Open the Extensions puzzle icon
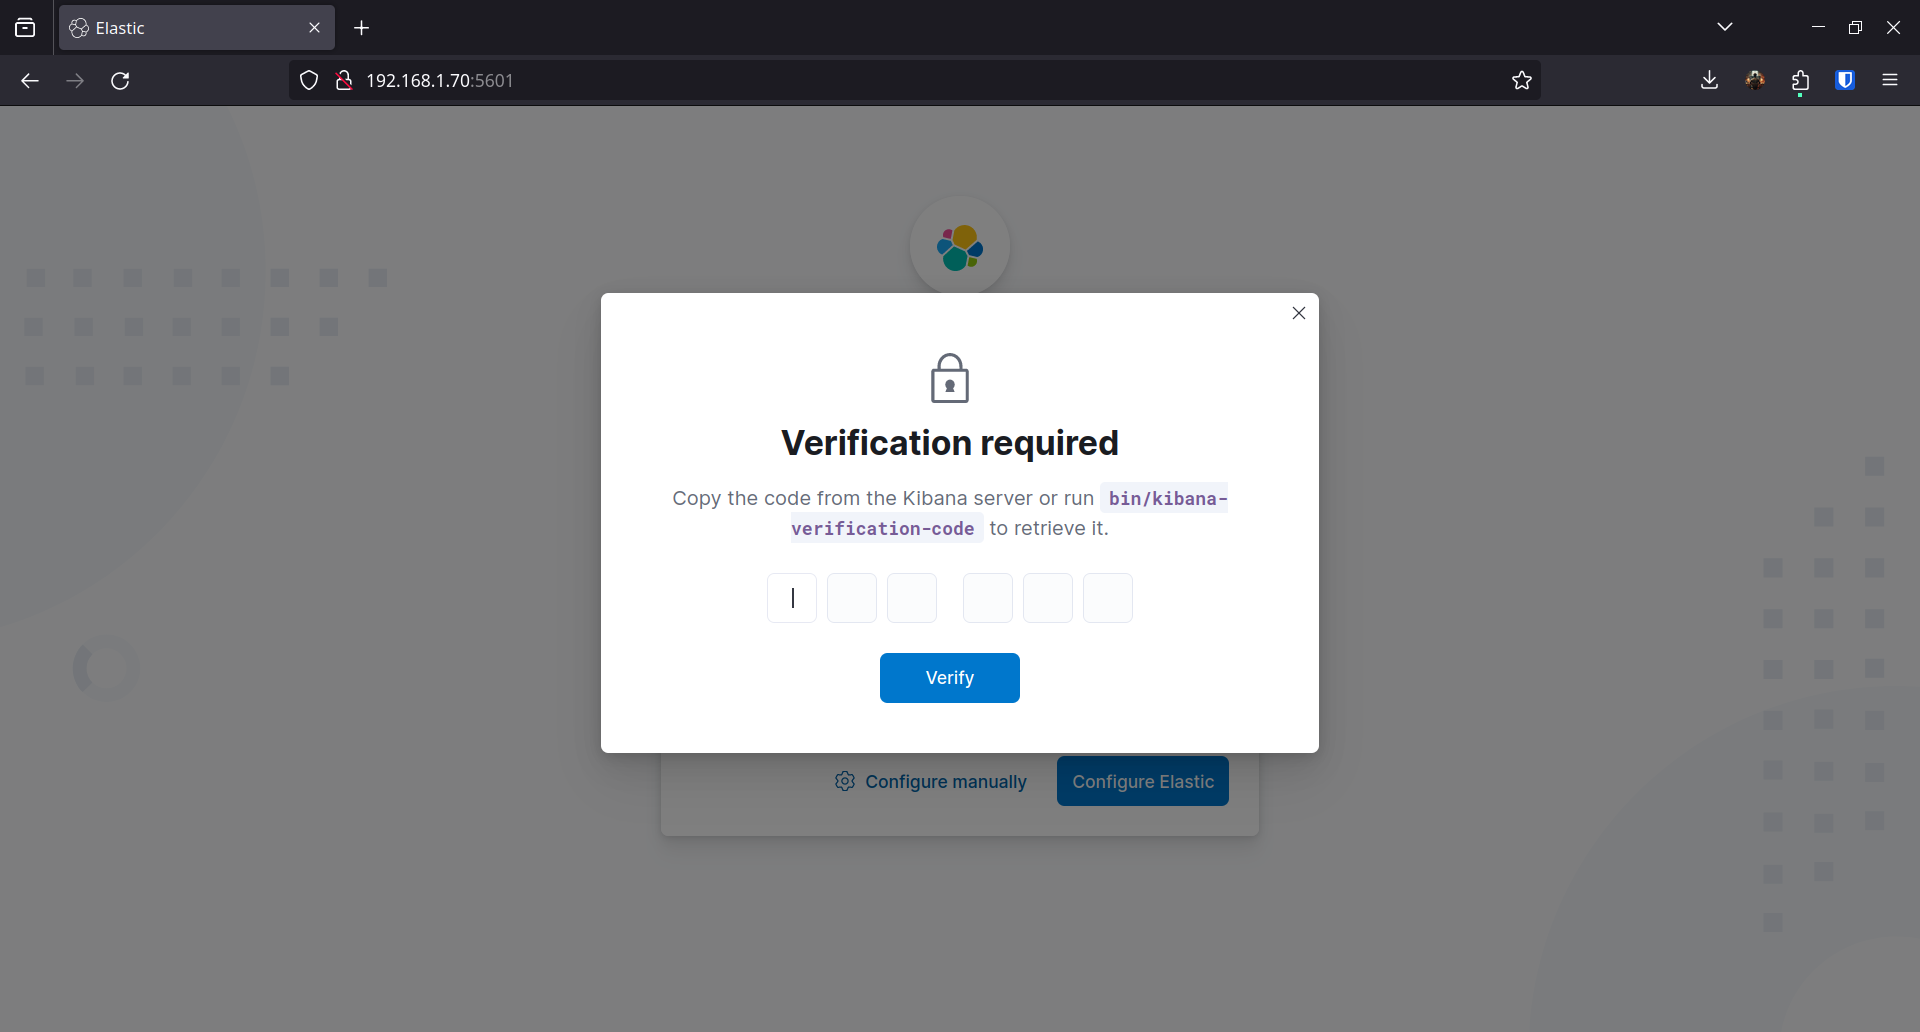Viewport: 1920px width, 1032px height. pyautogui.click(x=1800, y=81)
